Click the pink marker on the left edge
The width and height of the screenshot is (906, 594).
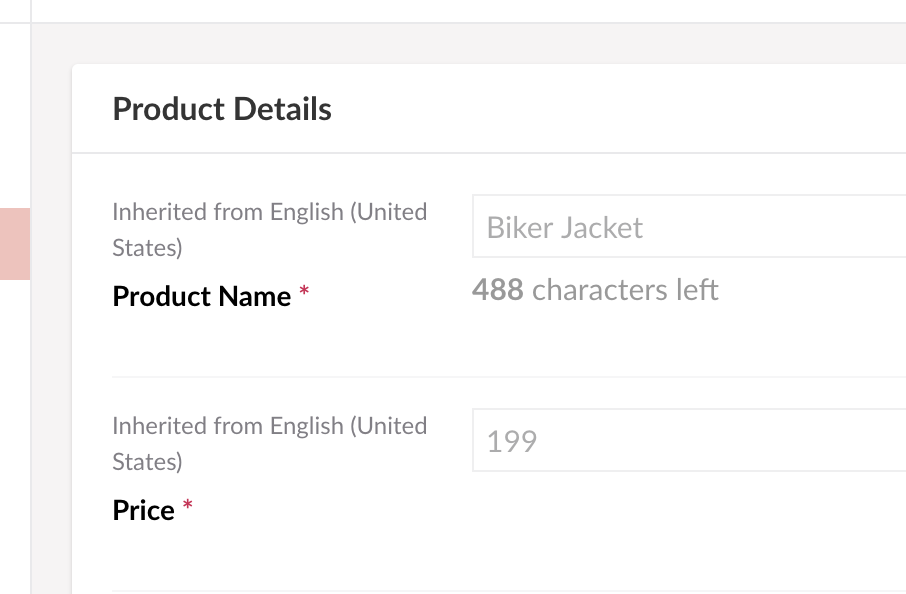point(15,243)
